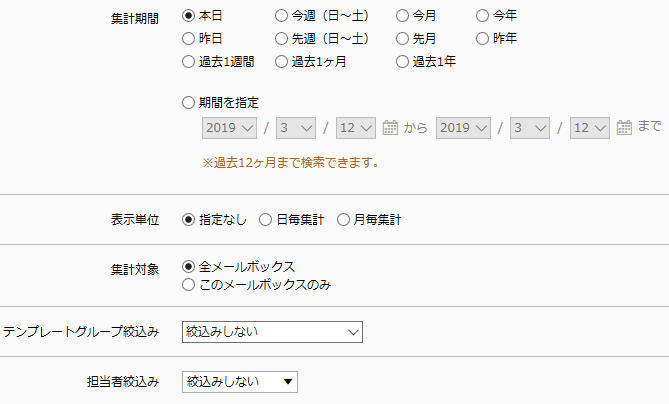This screenshot has height=404, width=669.
Task: Select the 今年 period radio button
Action: (x=482, y=16)
